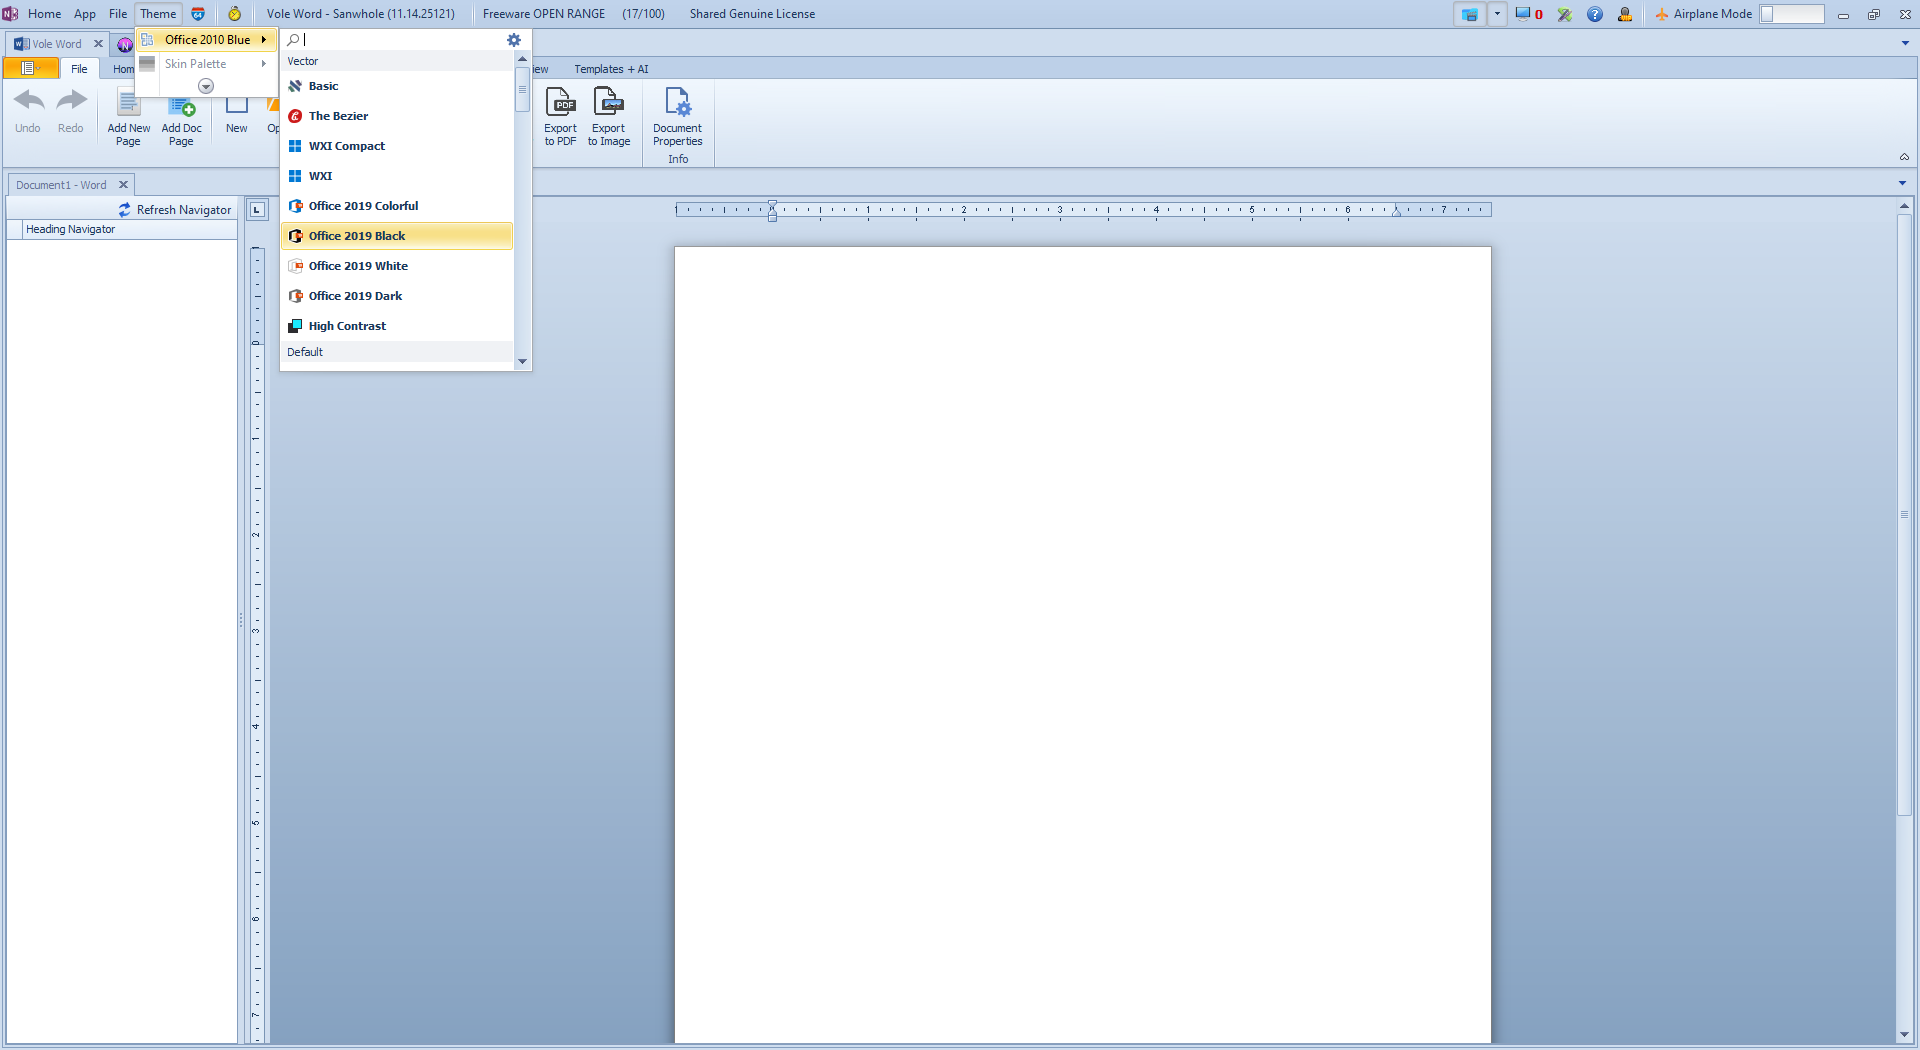Expand the Skin Palette submenu

click(x=206, y=64)
